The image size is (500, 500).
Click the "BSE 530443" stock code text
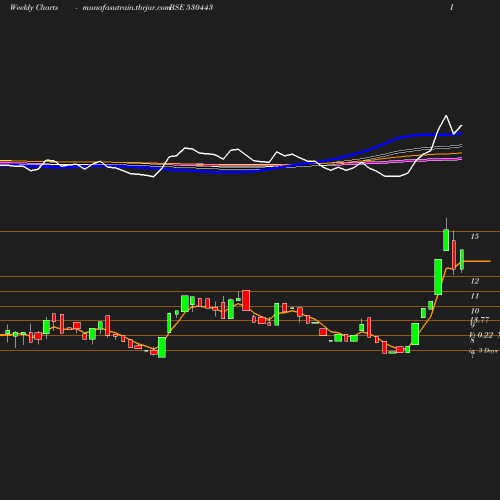pyautogui.click(x=191, y=7)
